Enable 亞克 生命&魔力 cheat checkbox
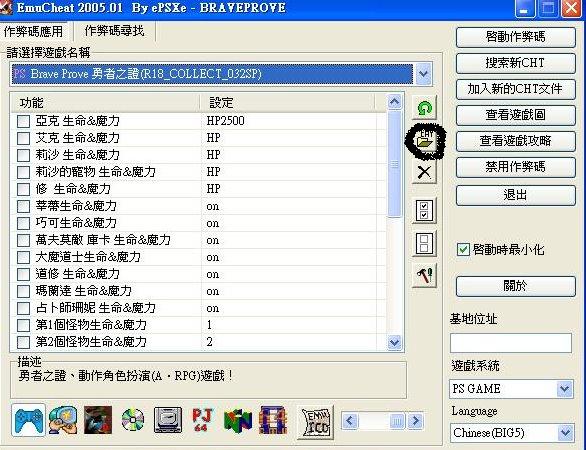Screen dimensions: 586x450 click(x=23, y=121)
